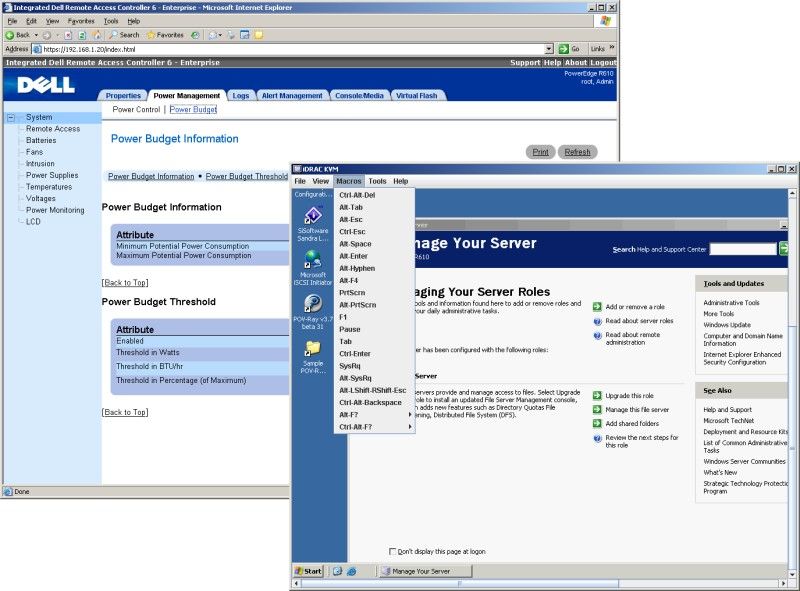Expand the Alt-F? macro submenu
The width and height of the screenshot is (800, 591).
point(410,414)
